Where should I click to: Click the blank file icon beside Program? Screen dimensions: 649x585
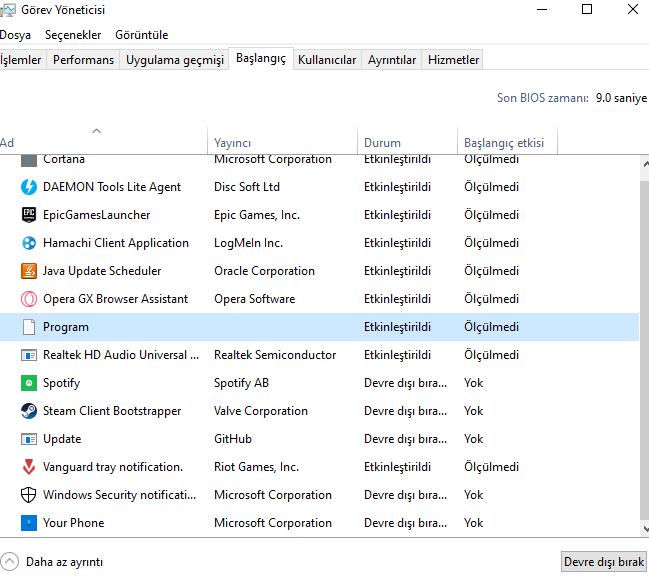pyautogui.click(x=29, y=327)
